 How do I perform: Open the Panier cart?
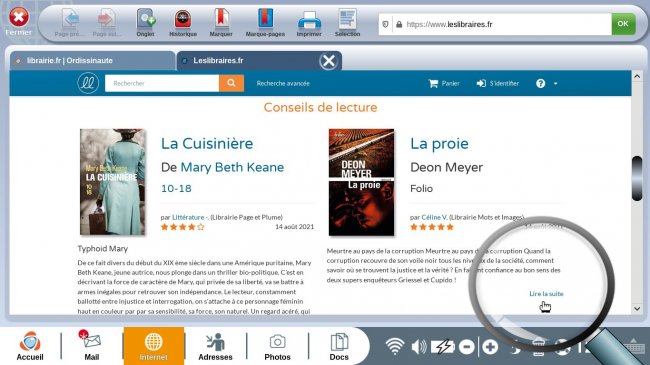point(444,83)
